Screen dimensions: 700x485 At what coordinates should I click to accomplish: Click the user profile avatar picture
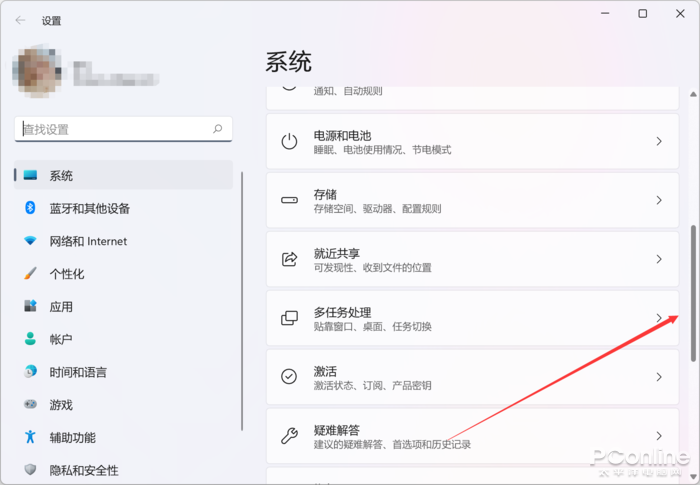click(x=37, y=73)
